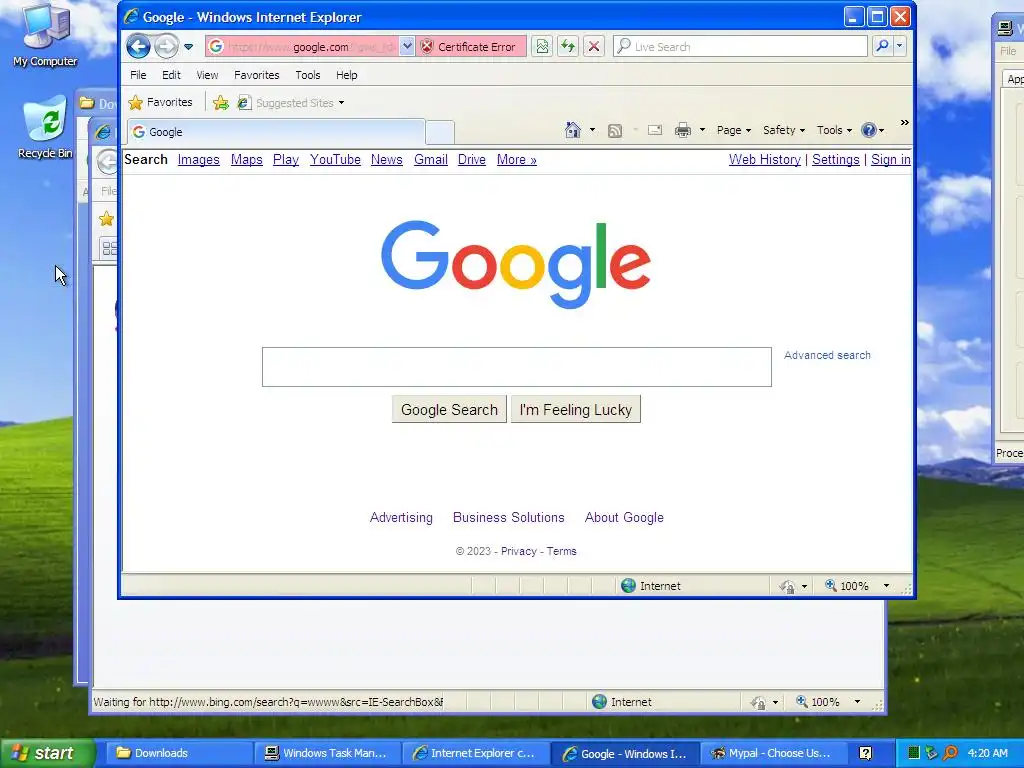
Task: Click the help question mark taskbar icon
Action: pyautogui.click(x=865, y=754)
